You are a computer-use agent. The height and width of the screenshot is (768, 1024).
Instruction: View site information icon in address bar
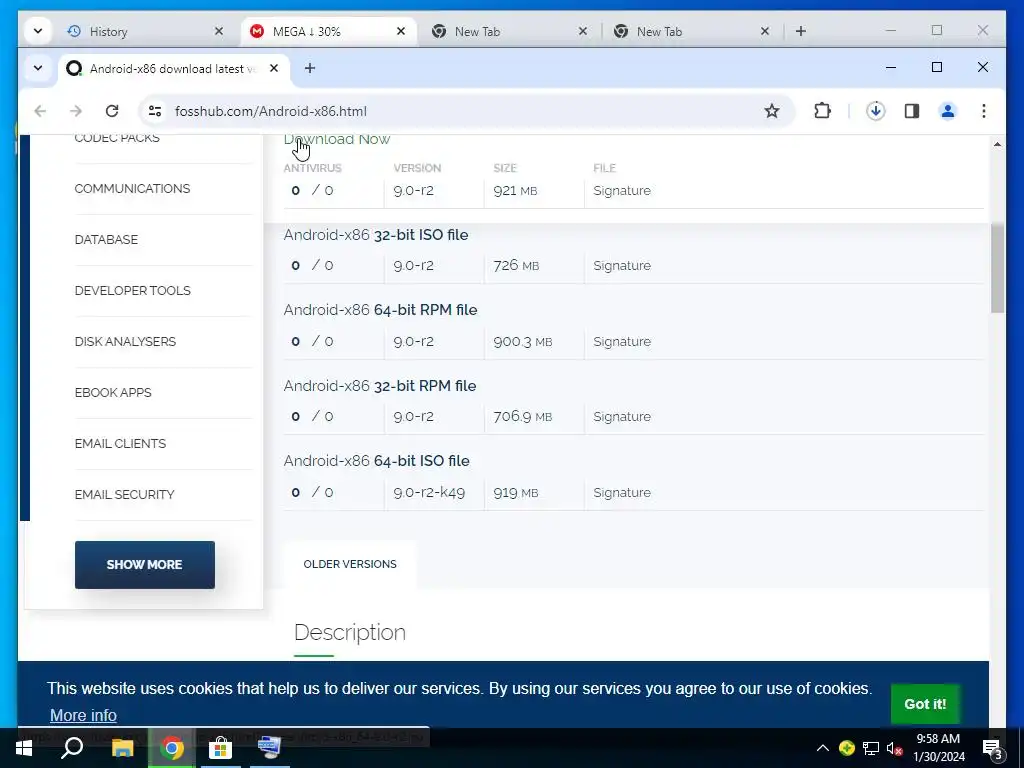click(x=155, y=111)
